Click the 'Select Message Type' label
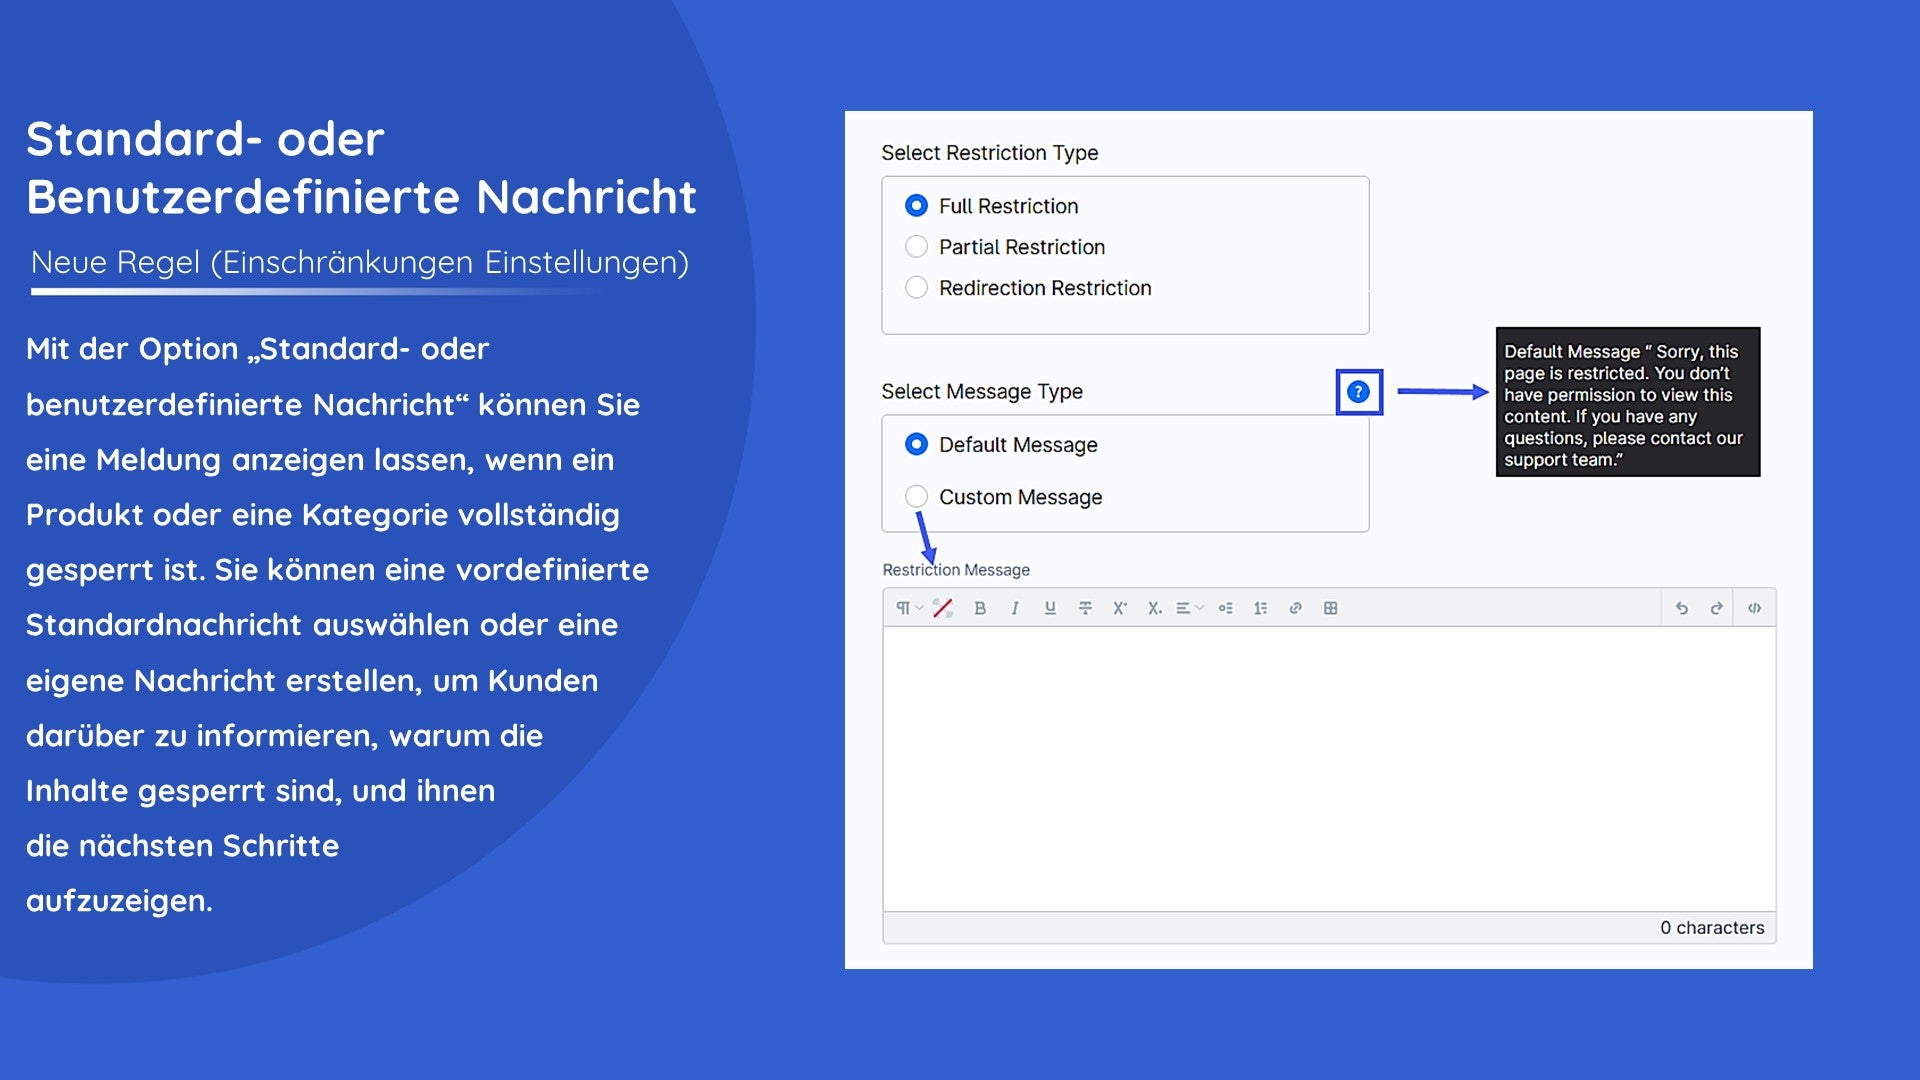The width and height of the screenshot is (1920, 1080). (x=982, y=392)
